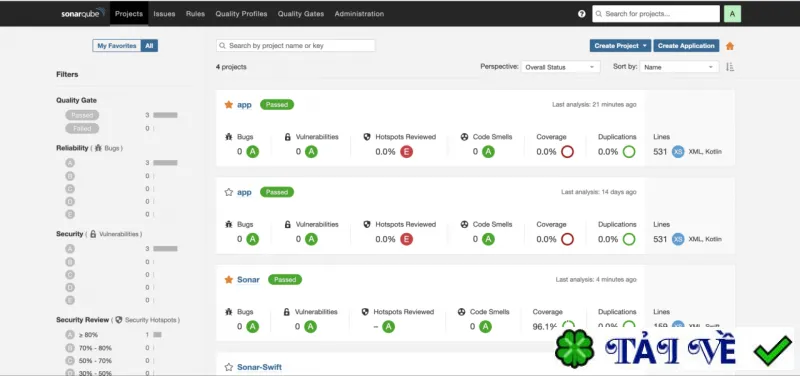
Task: Open the Perspective Overall Status dropdown
Action: pos(561,67)
